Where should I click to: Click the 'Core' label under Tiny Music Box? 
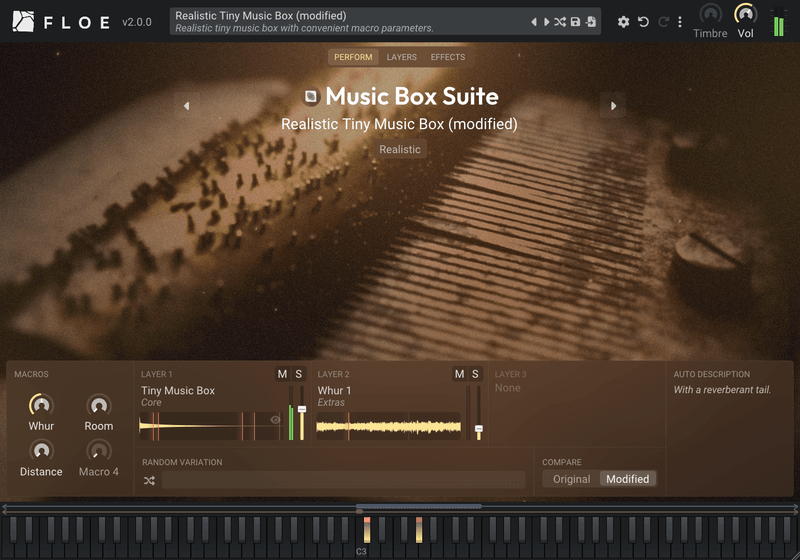click(151, 402)
